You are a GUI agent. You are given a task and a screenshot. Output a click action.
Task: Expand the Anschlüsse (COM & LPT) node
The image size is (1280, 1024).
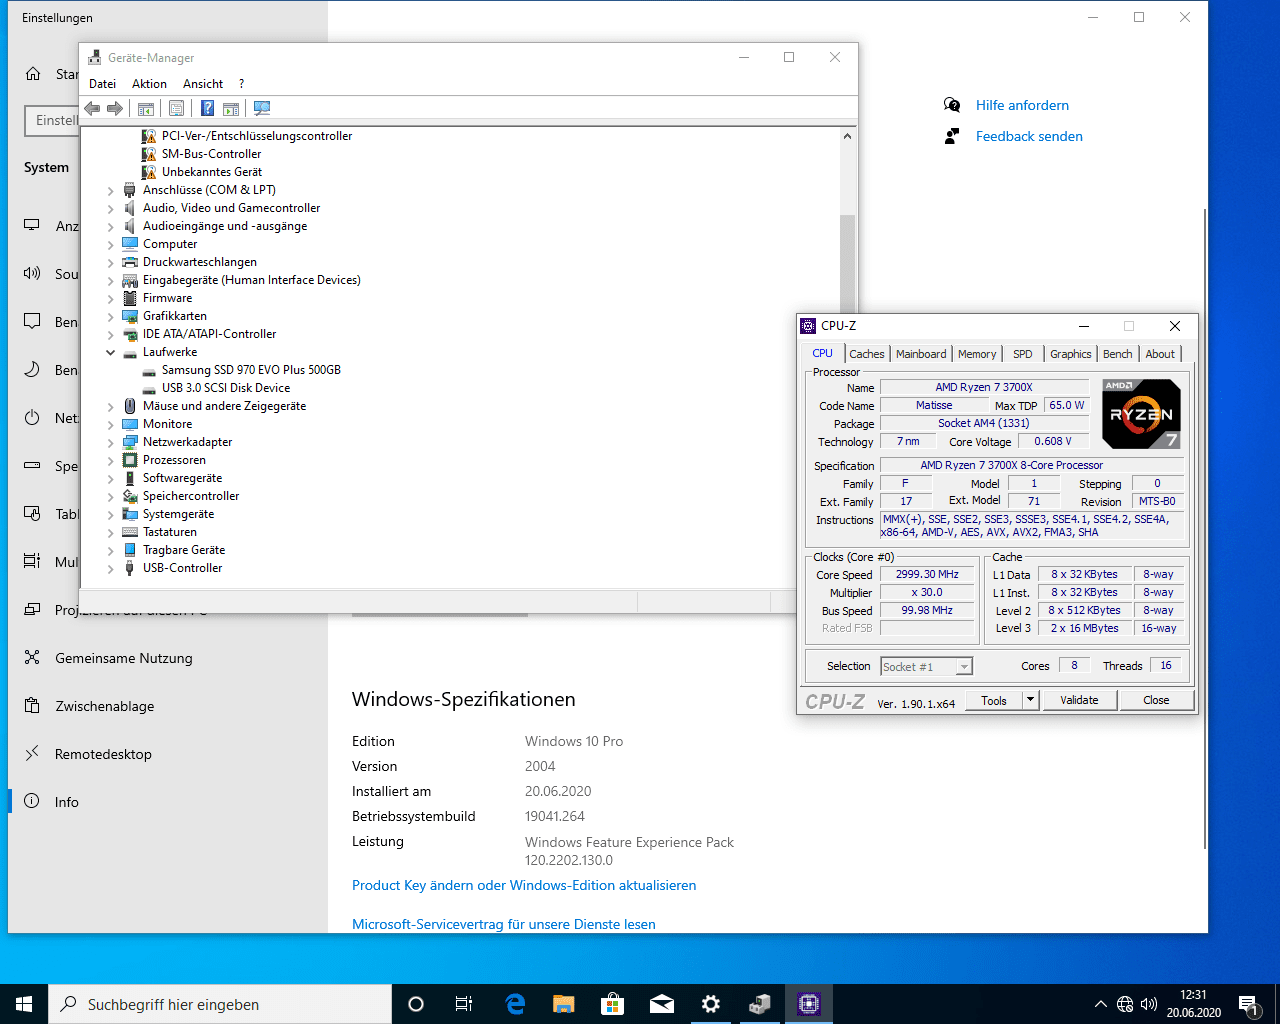pyautogui.click(x=111, y=190)
